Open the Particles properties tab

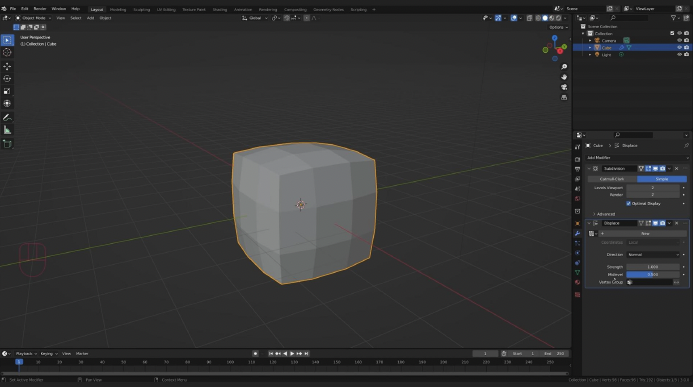(x=577, y=243)
